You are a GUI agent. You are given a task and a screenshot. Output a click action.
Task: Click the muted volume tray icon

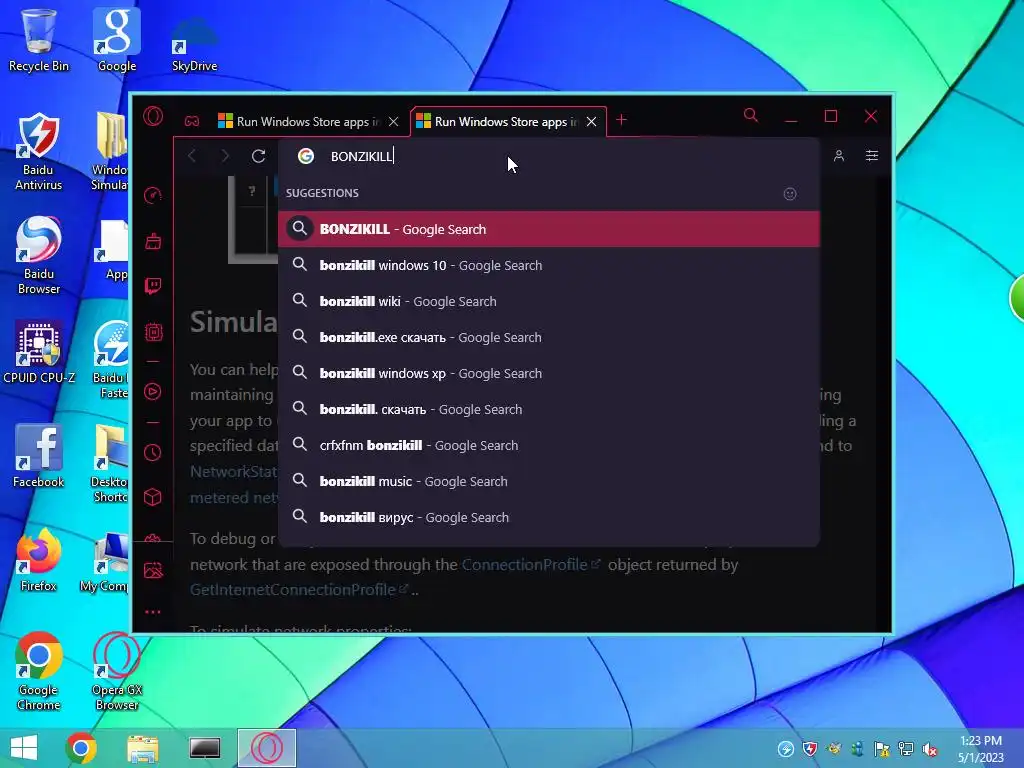pyautogui.click(x=931, y=749)
